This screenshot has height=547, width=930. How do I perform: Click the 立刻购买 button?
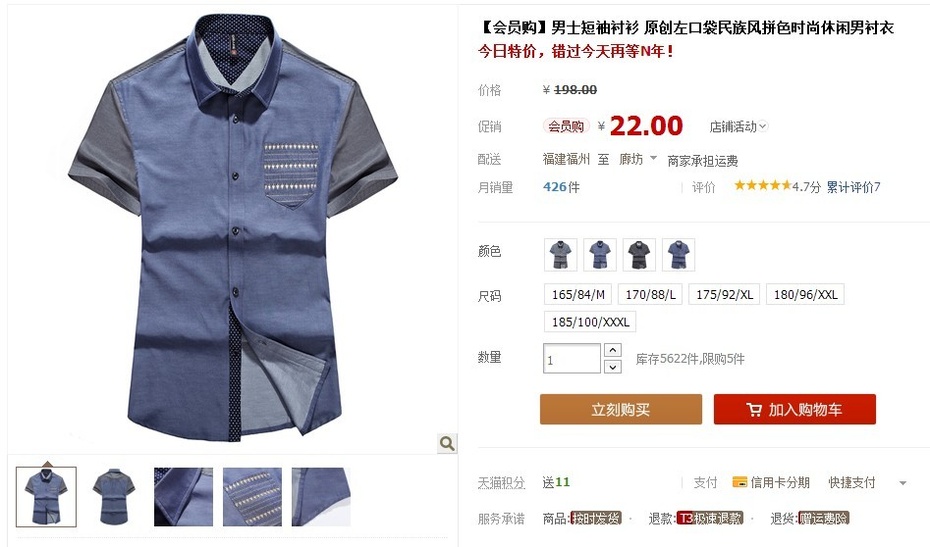[621, 409]
